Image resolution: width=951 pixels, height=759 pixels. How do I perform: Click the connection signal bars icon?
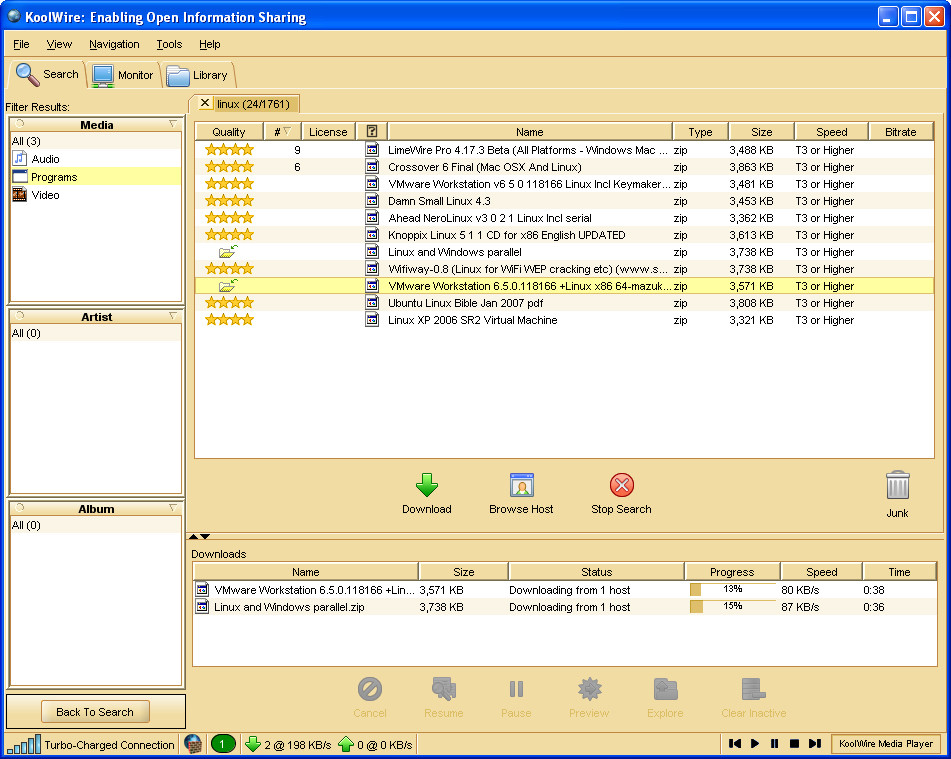[x=24, y=744]
